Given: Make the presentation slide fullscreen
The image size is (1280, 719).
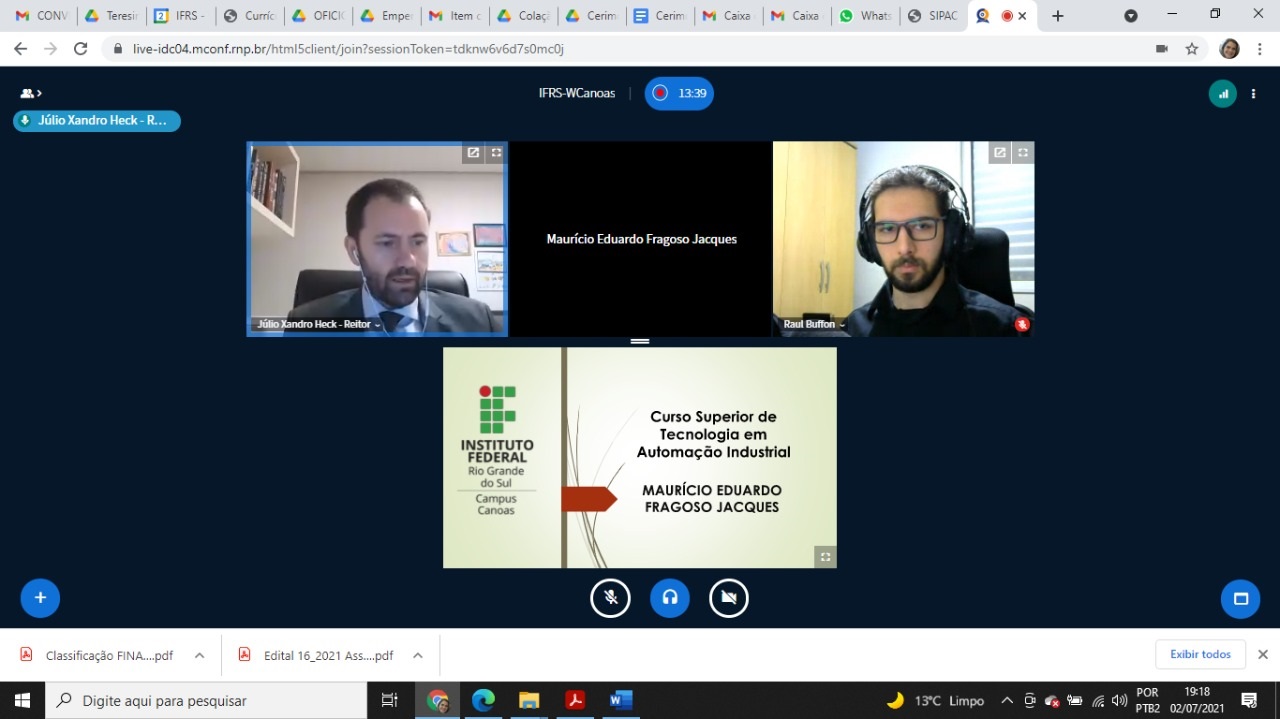Looking at the screenshot, I should (825, 557).
